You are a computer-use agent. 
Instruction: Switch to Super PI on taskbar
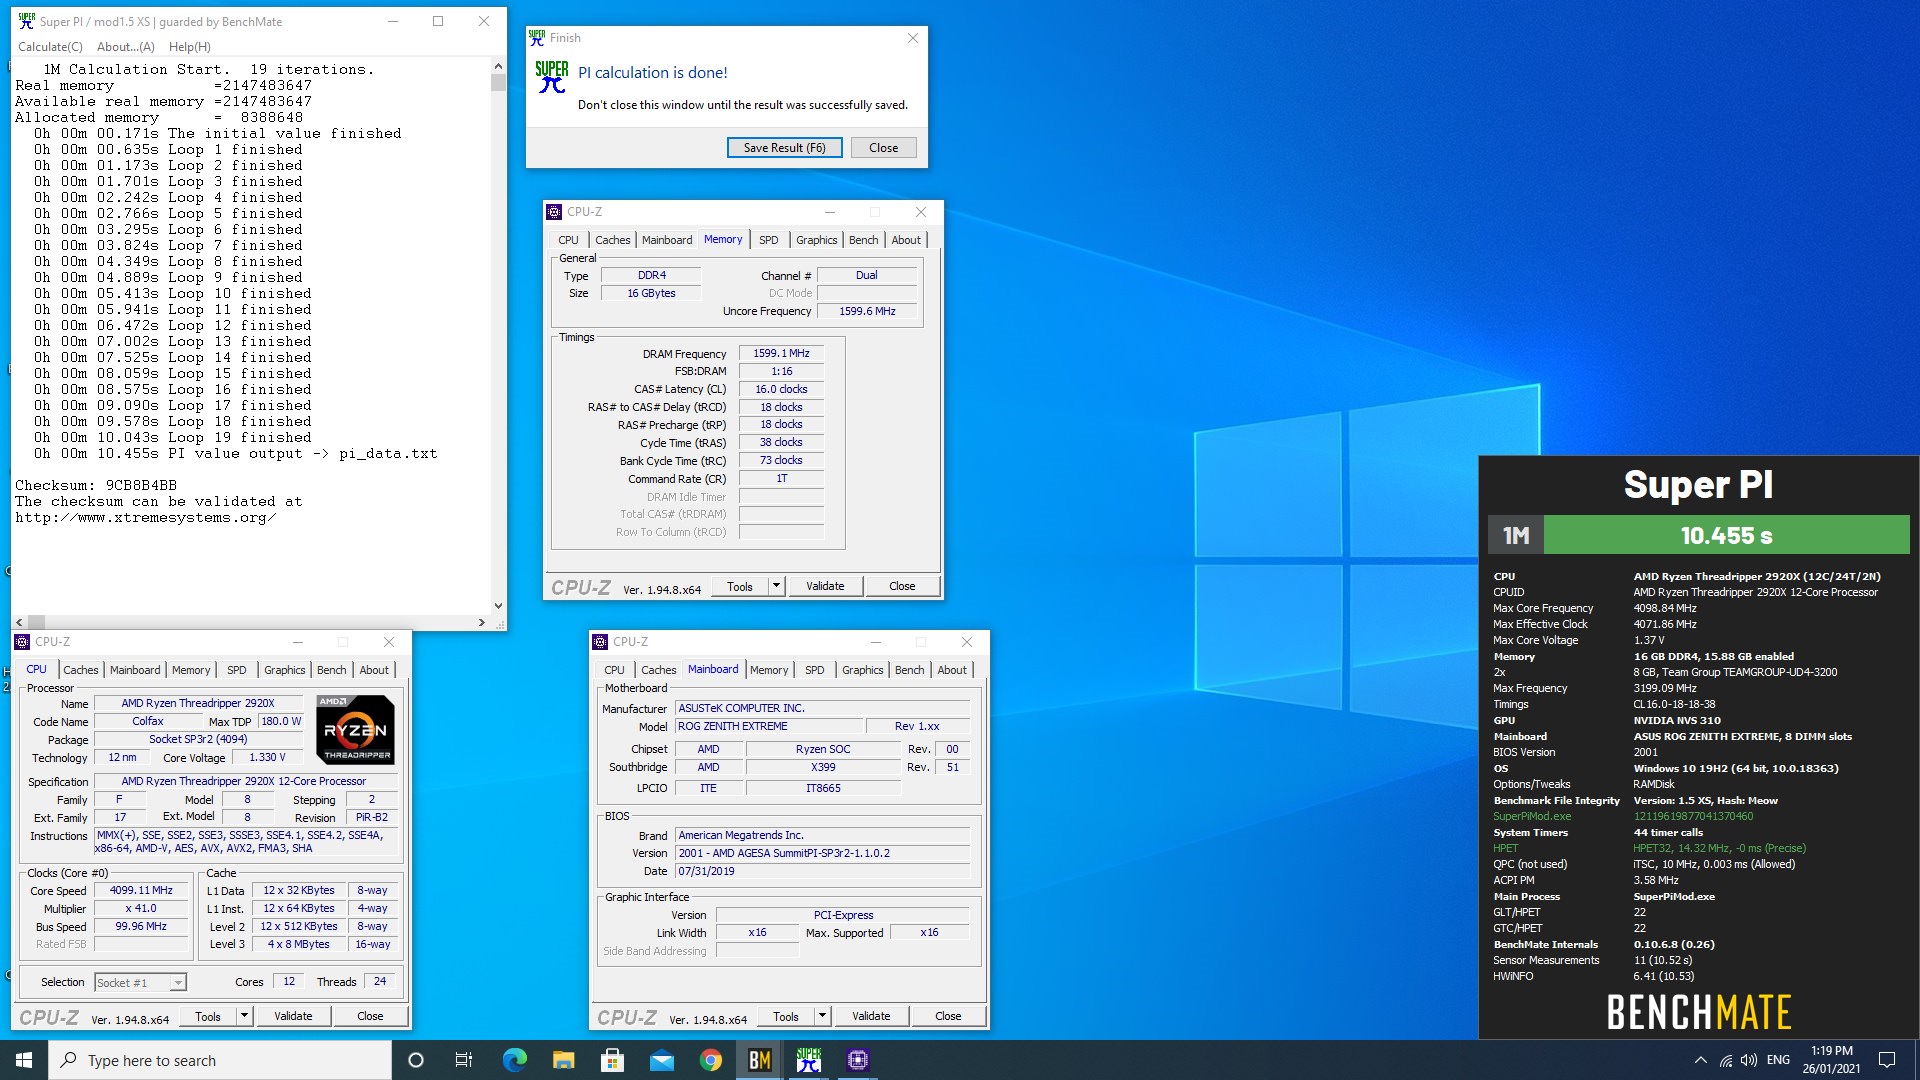808,1060
